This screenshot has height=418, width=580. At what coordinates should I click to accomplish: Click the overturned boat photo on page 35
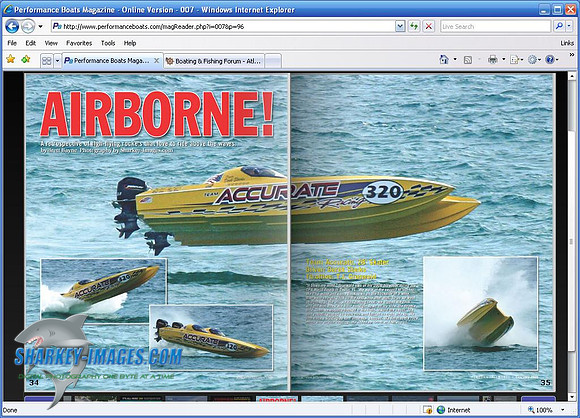[x=480, y=313]
